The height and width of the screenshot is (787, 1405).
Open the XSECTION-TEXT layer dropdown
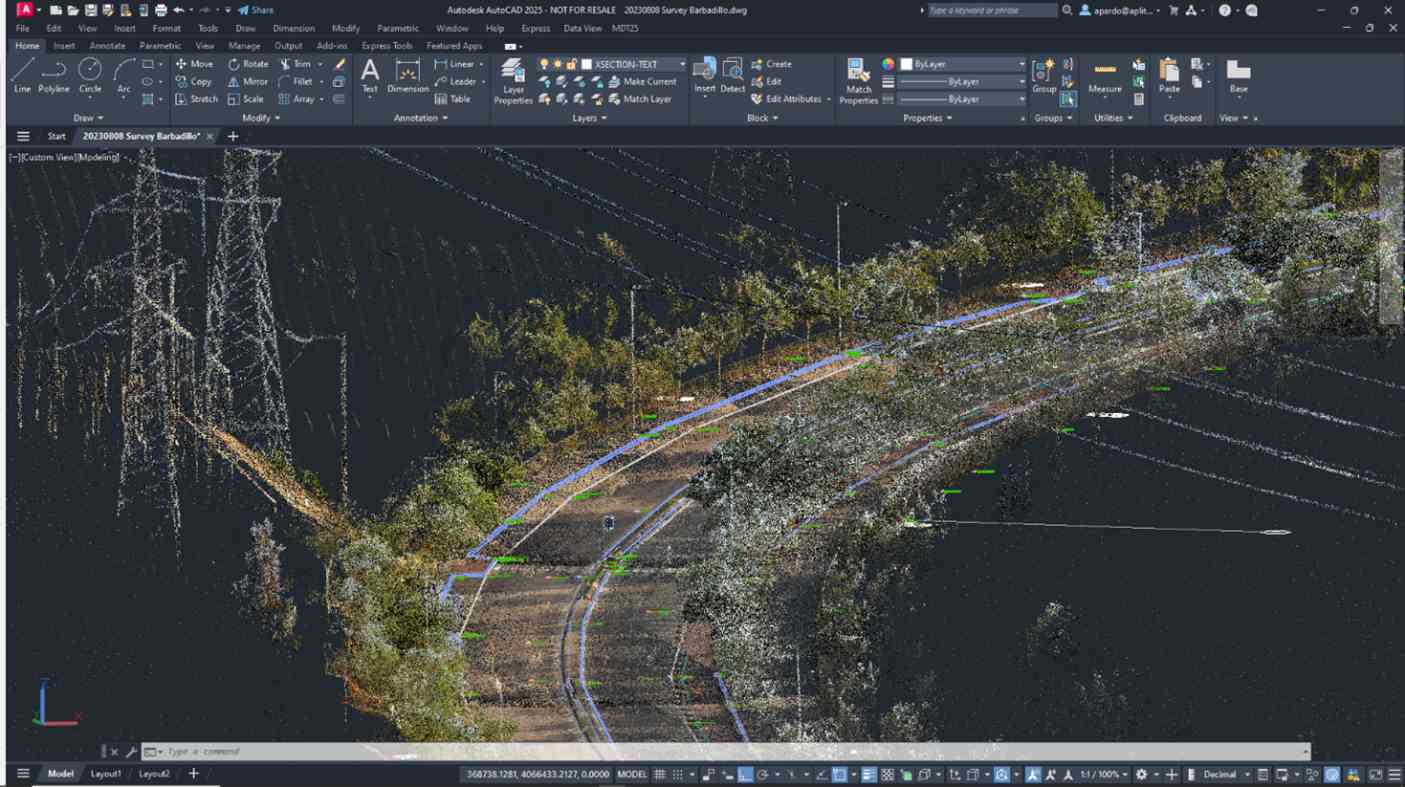(636, 64)
